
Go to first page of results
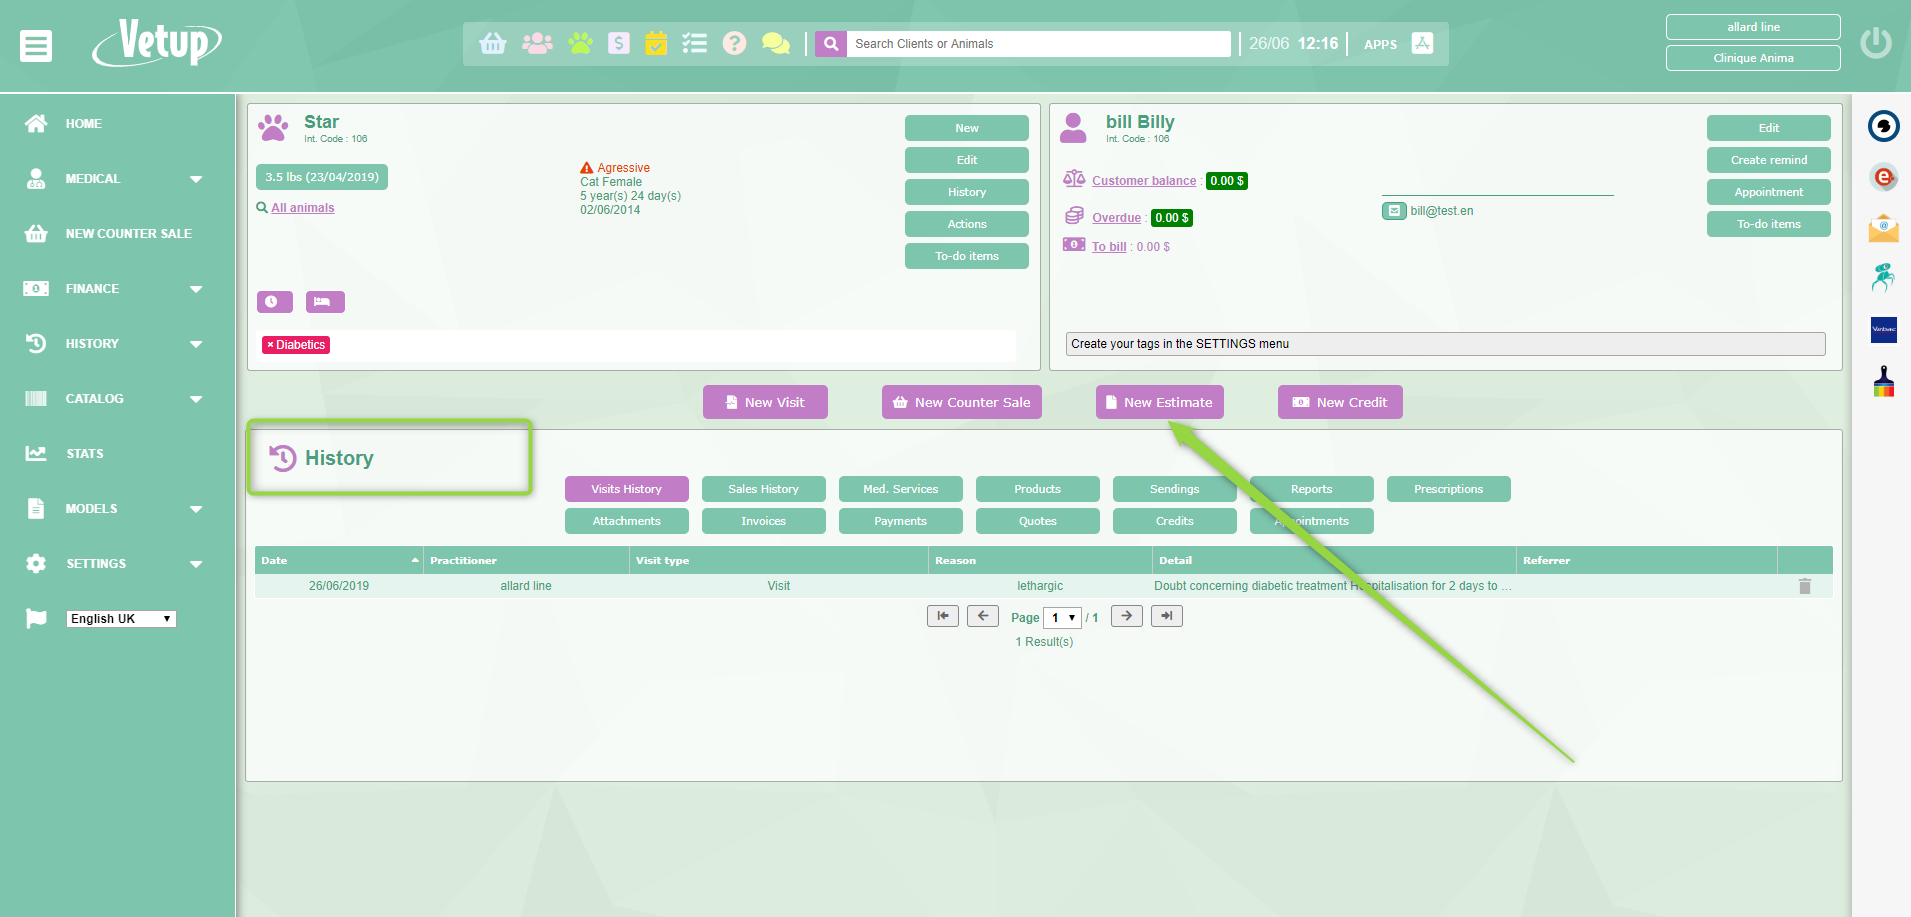tap(943, 616)
